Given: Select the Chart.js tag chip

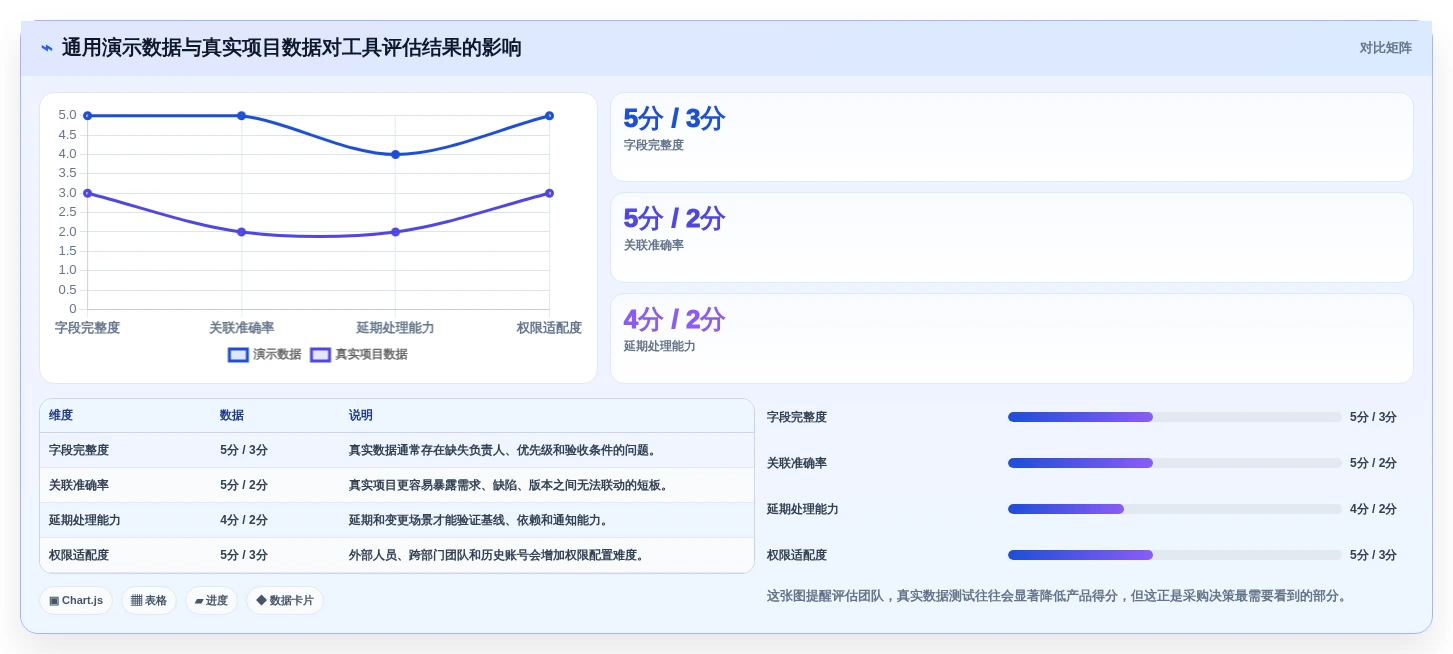Looking at the screenshot, I should [76, 601].
